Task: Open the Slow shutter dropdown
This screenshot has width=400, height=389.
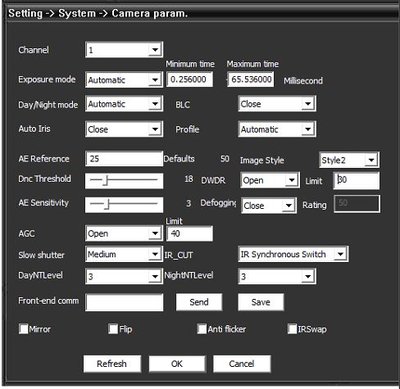Action: click(124, 255)
